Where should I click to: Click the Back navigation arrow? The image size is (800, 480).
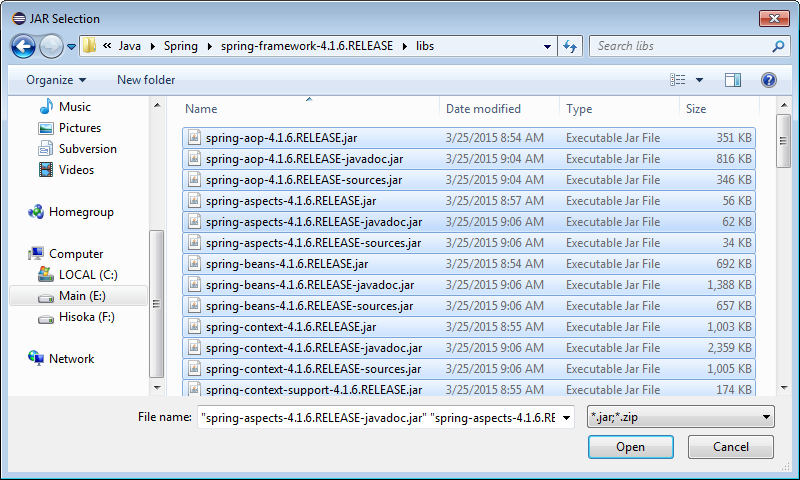pos(23,46)
